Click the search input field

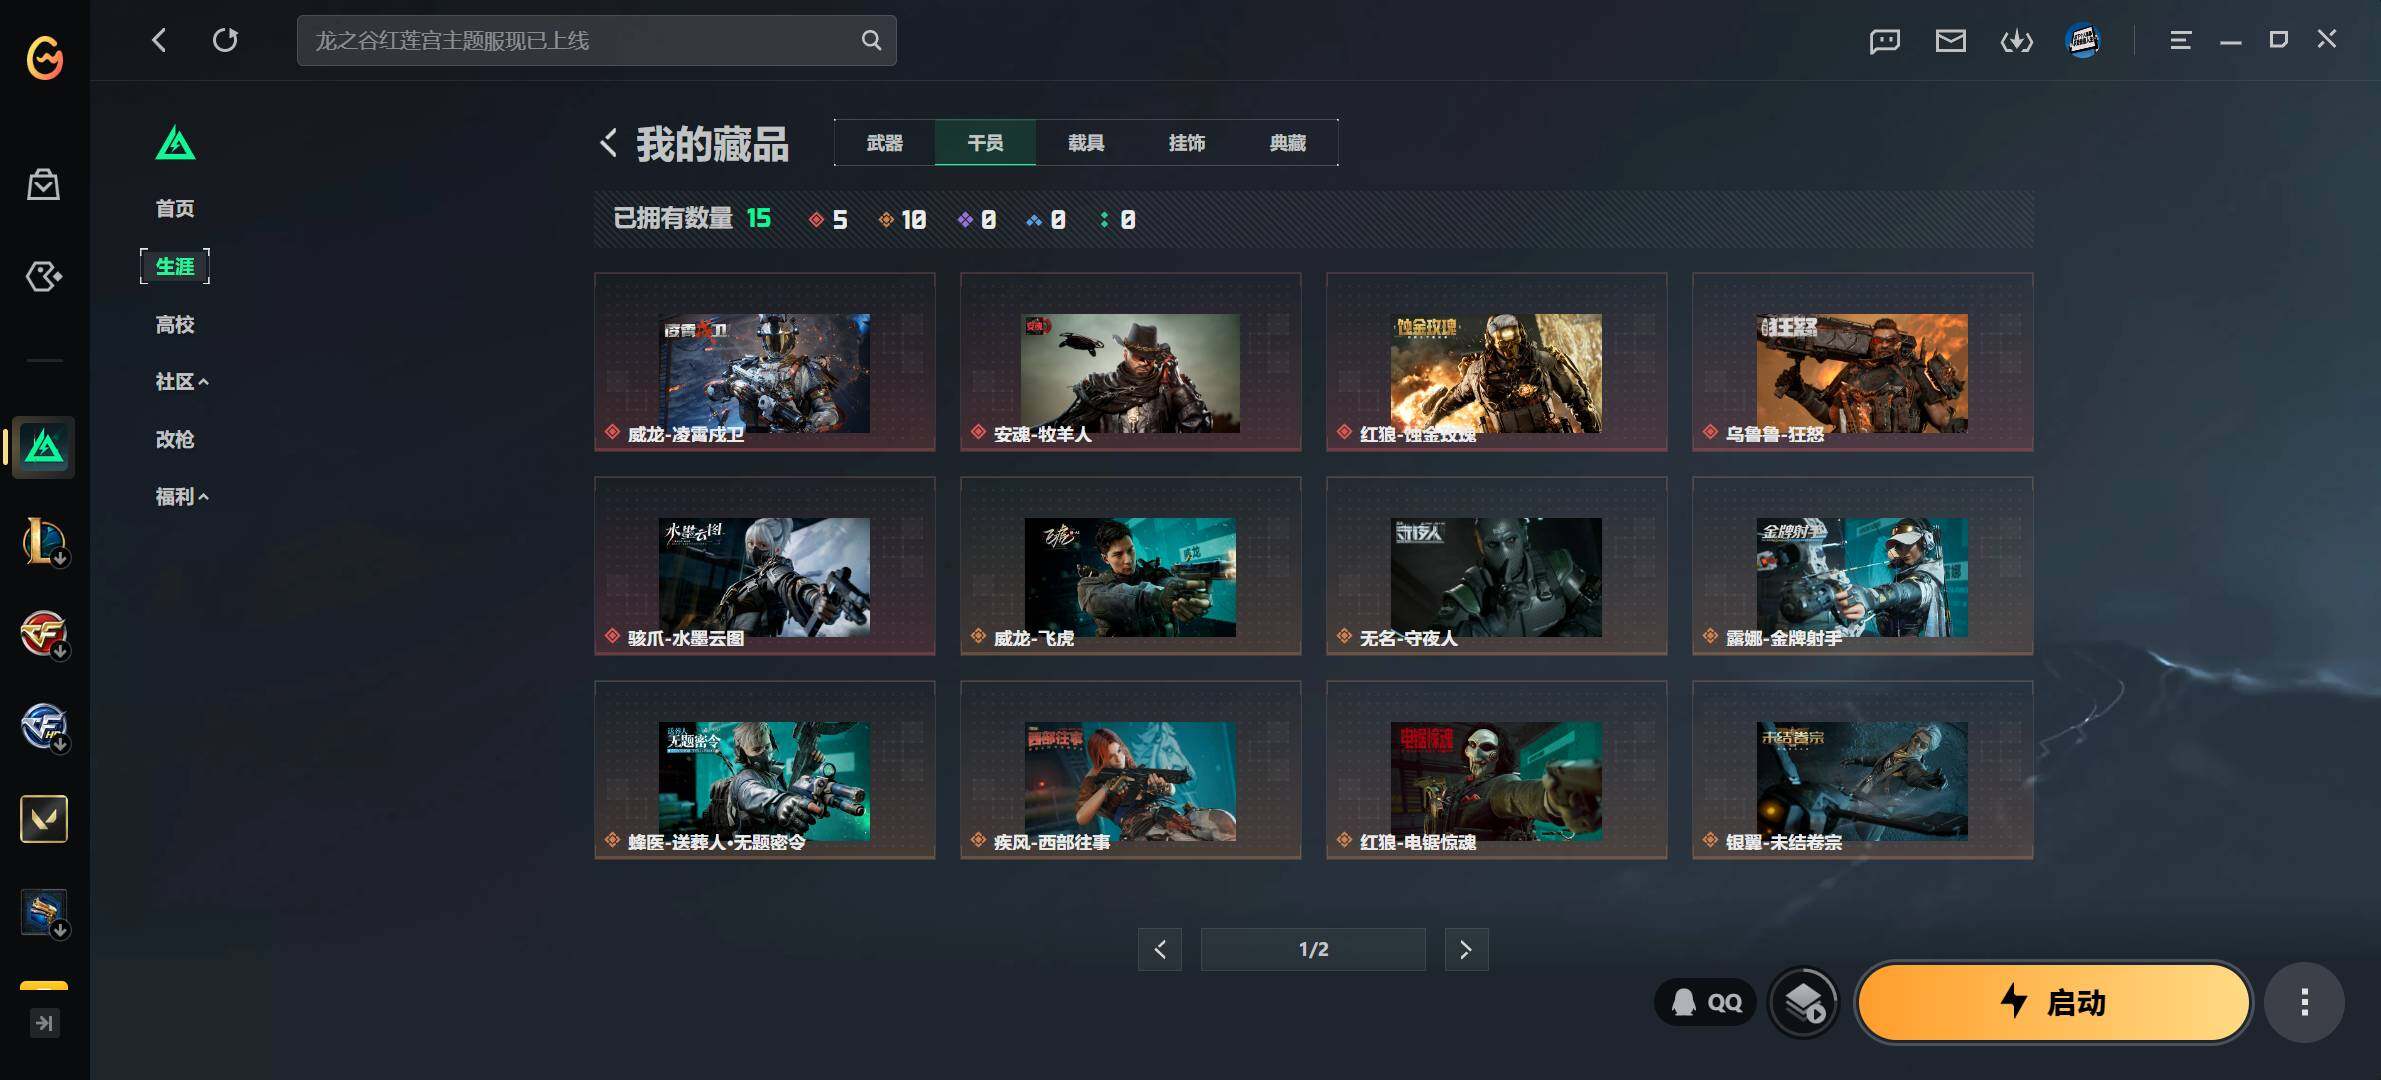(x=596, y=40)
